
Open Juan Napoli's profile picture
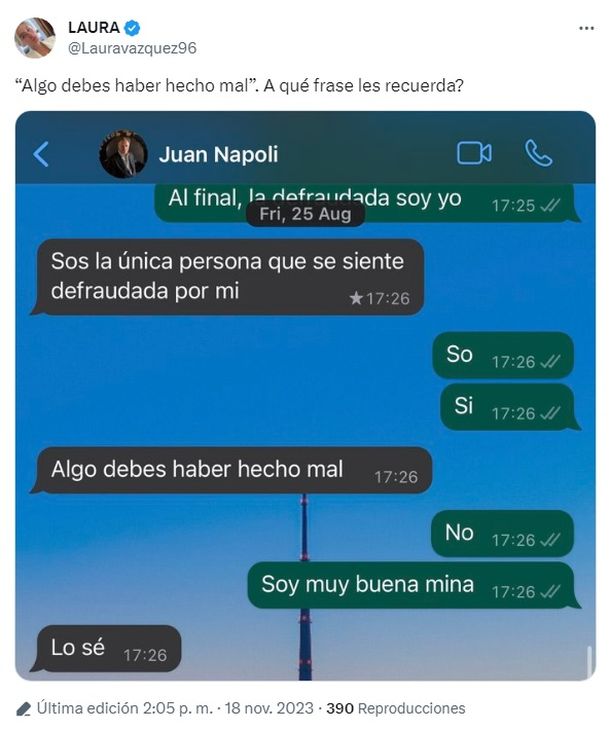coord(123,154)
